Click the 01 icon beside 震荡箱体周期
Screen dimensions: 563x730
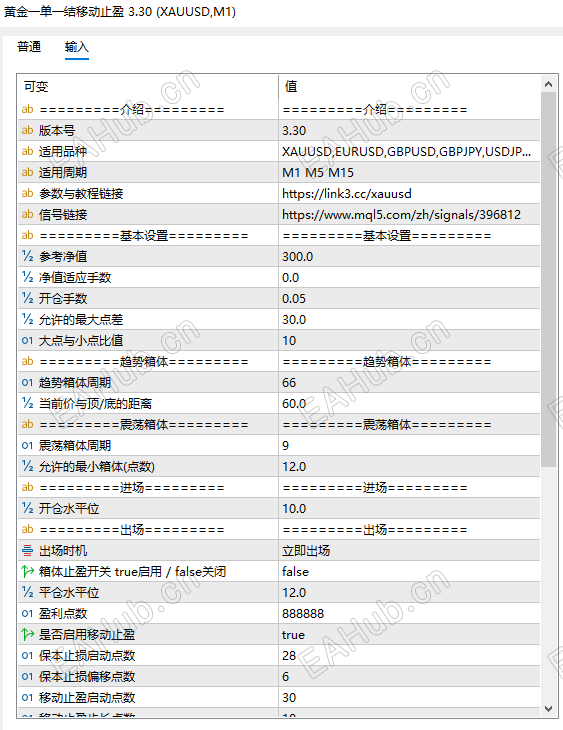[x=27, y=446]
